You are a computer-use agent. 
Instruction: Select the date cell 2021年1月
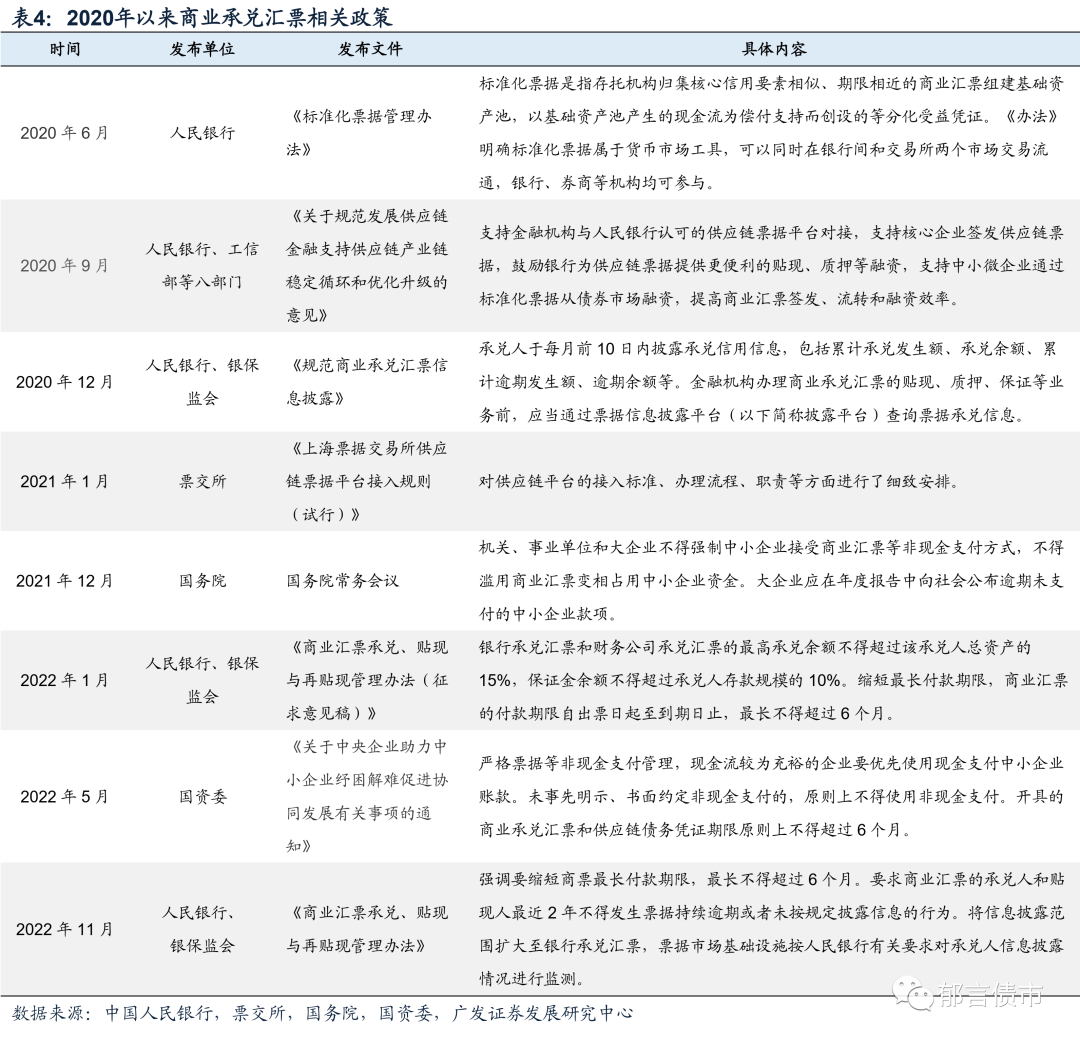[65, 482]
